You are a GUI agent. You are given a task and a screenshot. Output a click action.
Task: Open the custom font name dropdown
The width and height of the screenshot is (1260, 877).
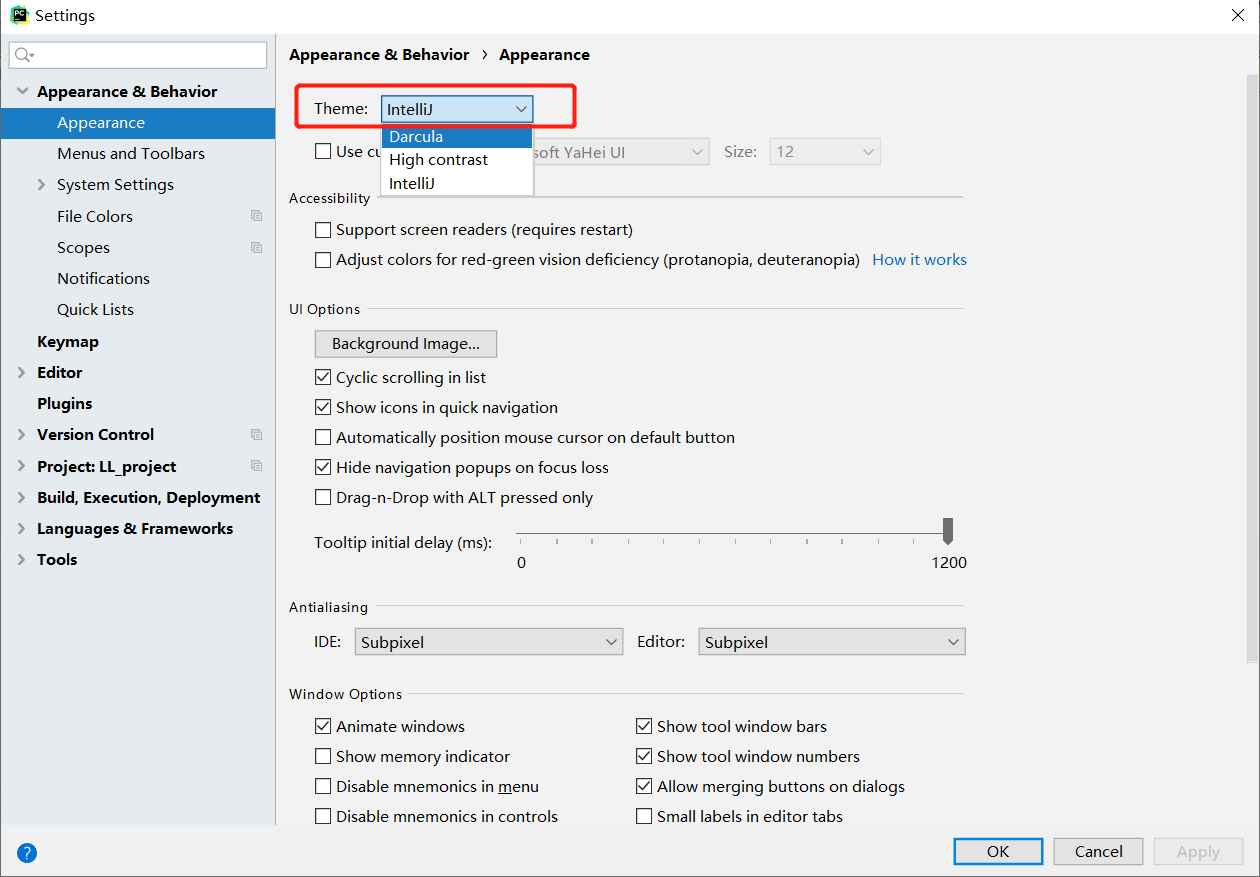pos(622,152)
